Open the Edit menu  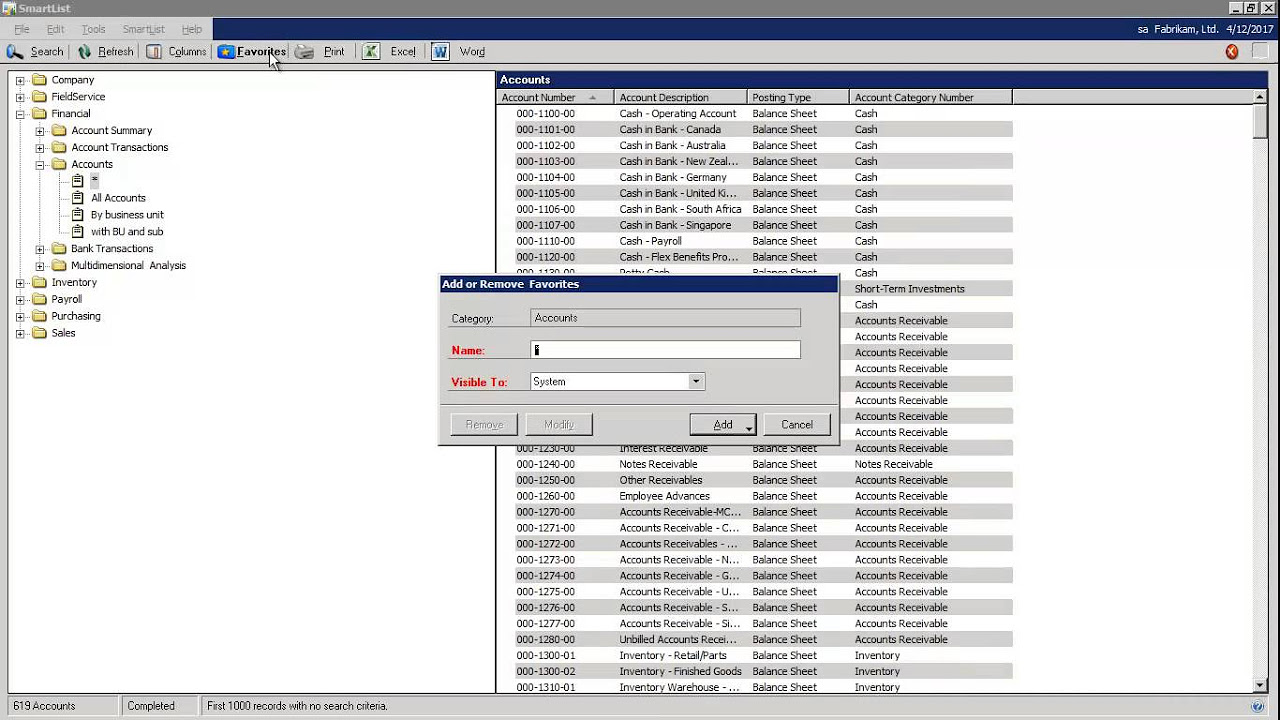(55, 30)
